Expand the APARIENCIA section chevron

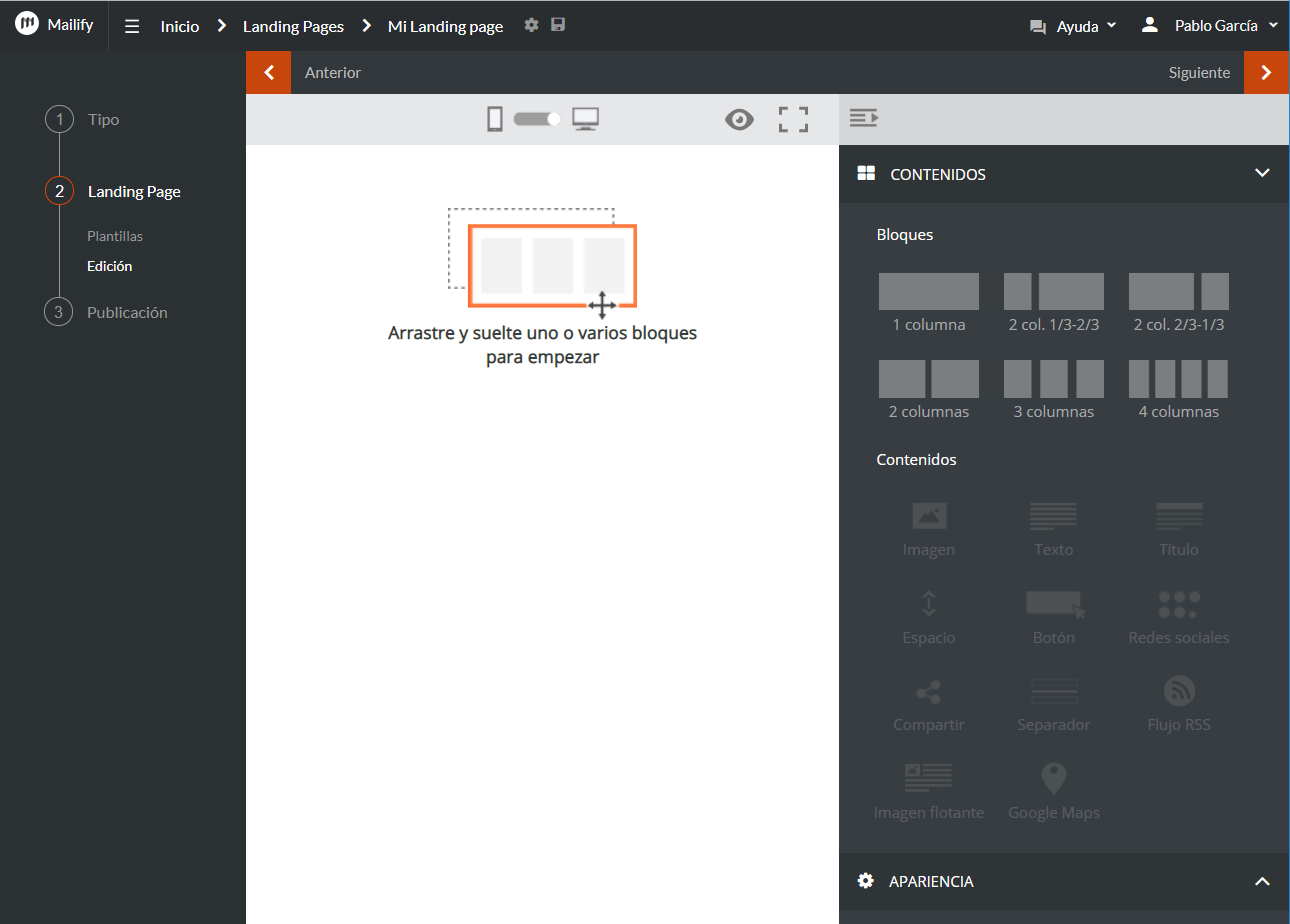1262,881
